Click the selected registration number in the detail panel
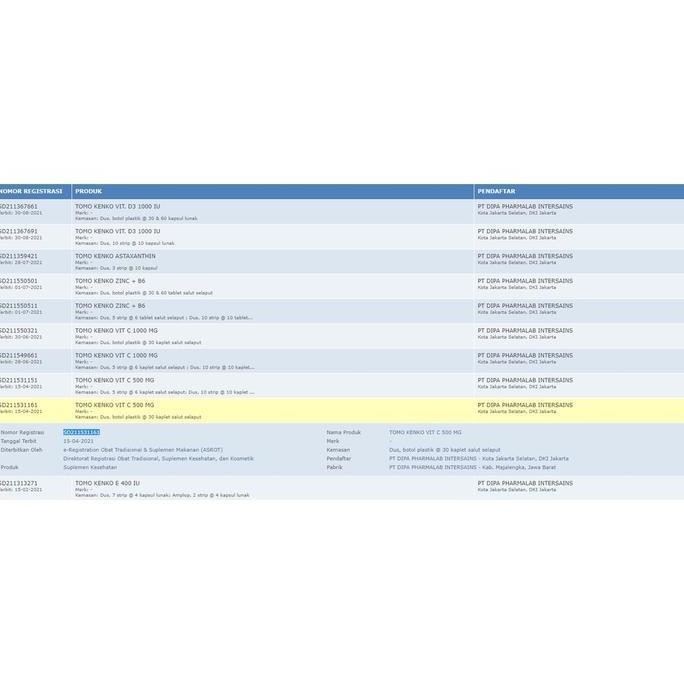Screen dimensions: 684x684 tap(82, 432)
